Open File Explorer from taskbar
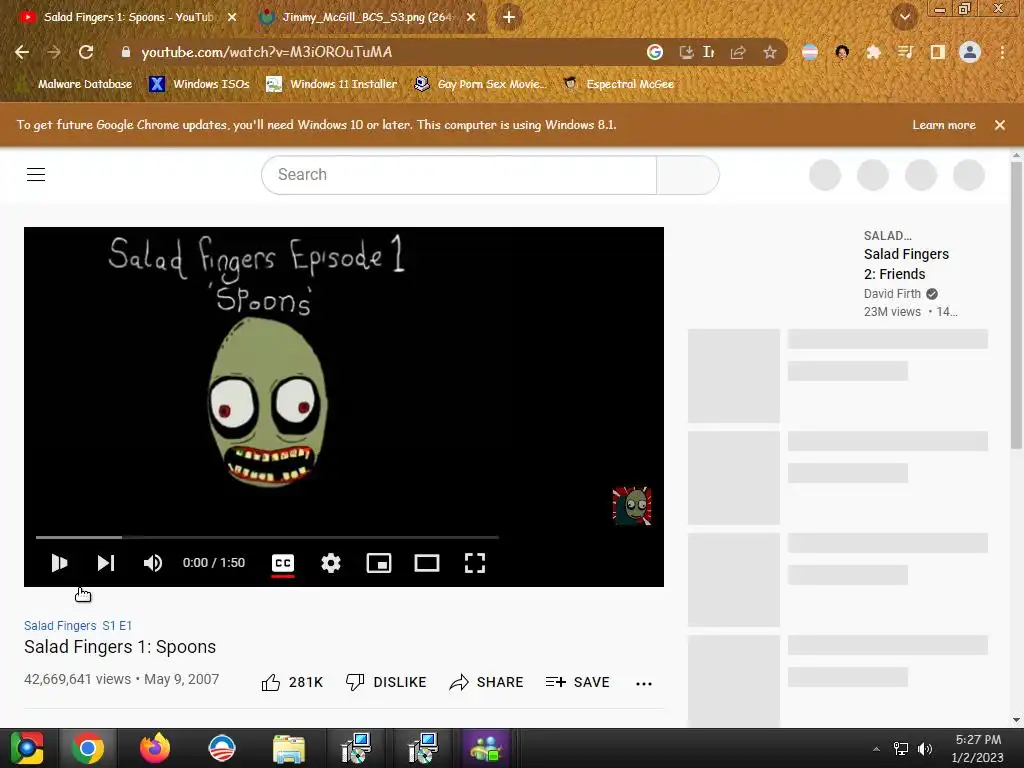Viewport: 1024px width, 768px height. click(x=289, y=748)
